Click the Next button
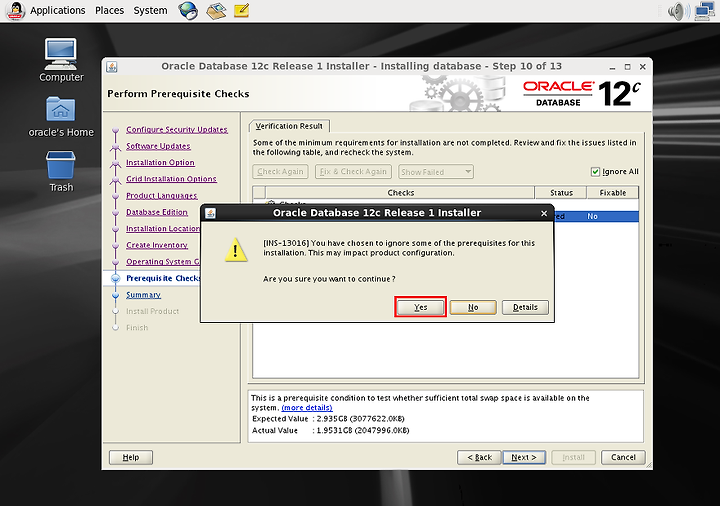 pyautogui.click(x=524, y=457)
